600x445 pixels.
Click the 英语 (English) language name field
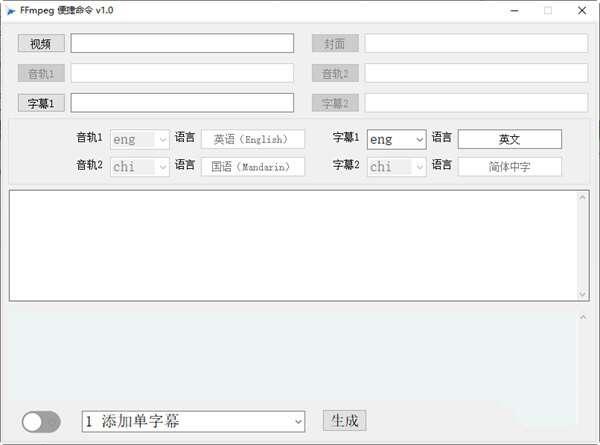coord(253,139)
